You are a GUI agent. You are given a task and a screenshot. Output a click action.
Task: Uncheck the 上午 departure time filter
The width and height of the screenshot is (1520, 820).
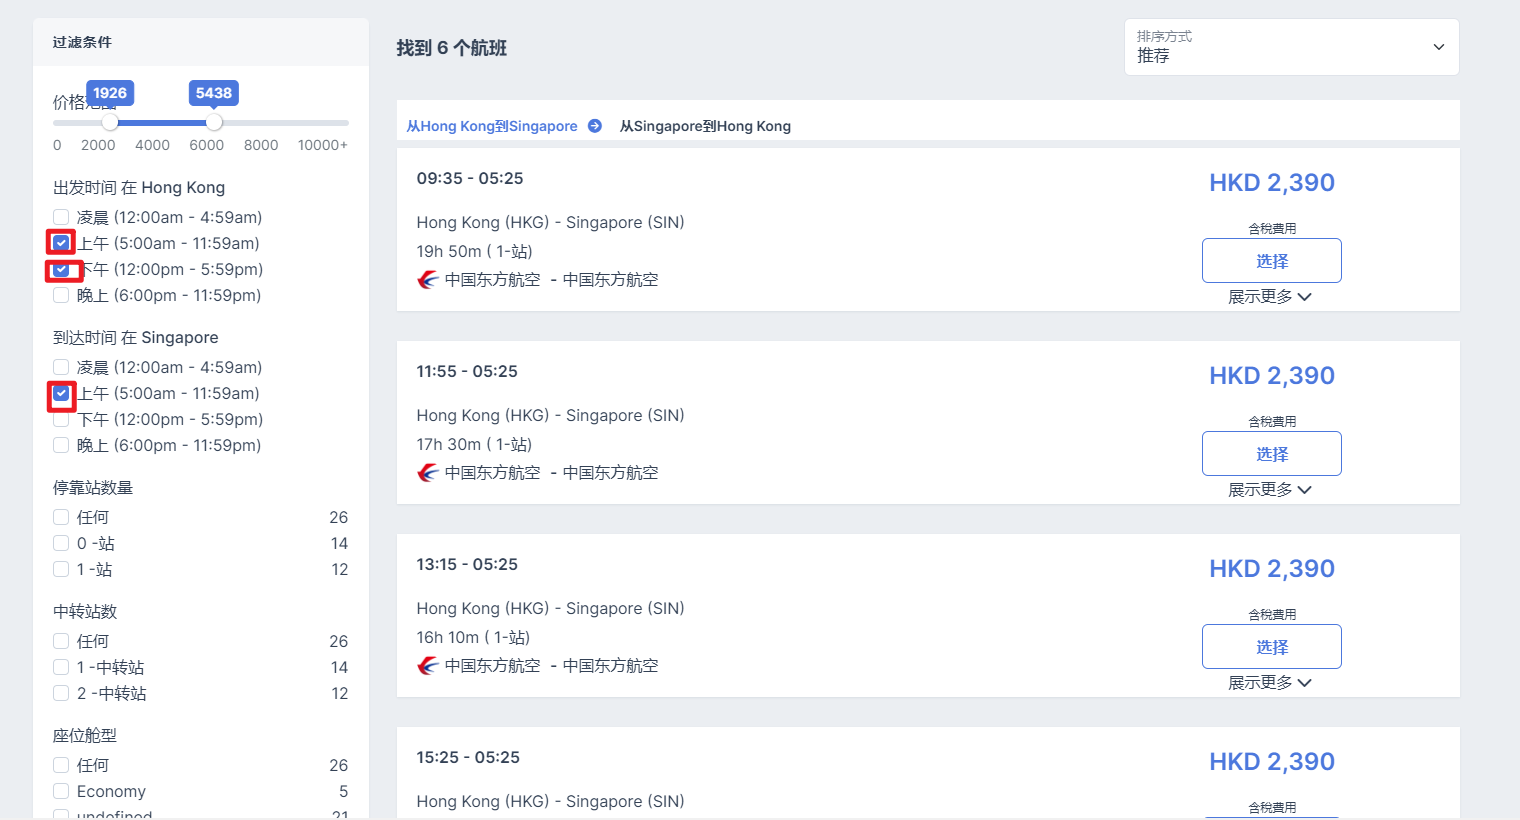[x=61, y=243]
